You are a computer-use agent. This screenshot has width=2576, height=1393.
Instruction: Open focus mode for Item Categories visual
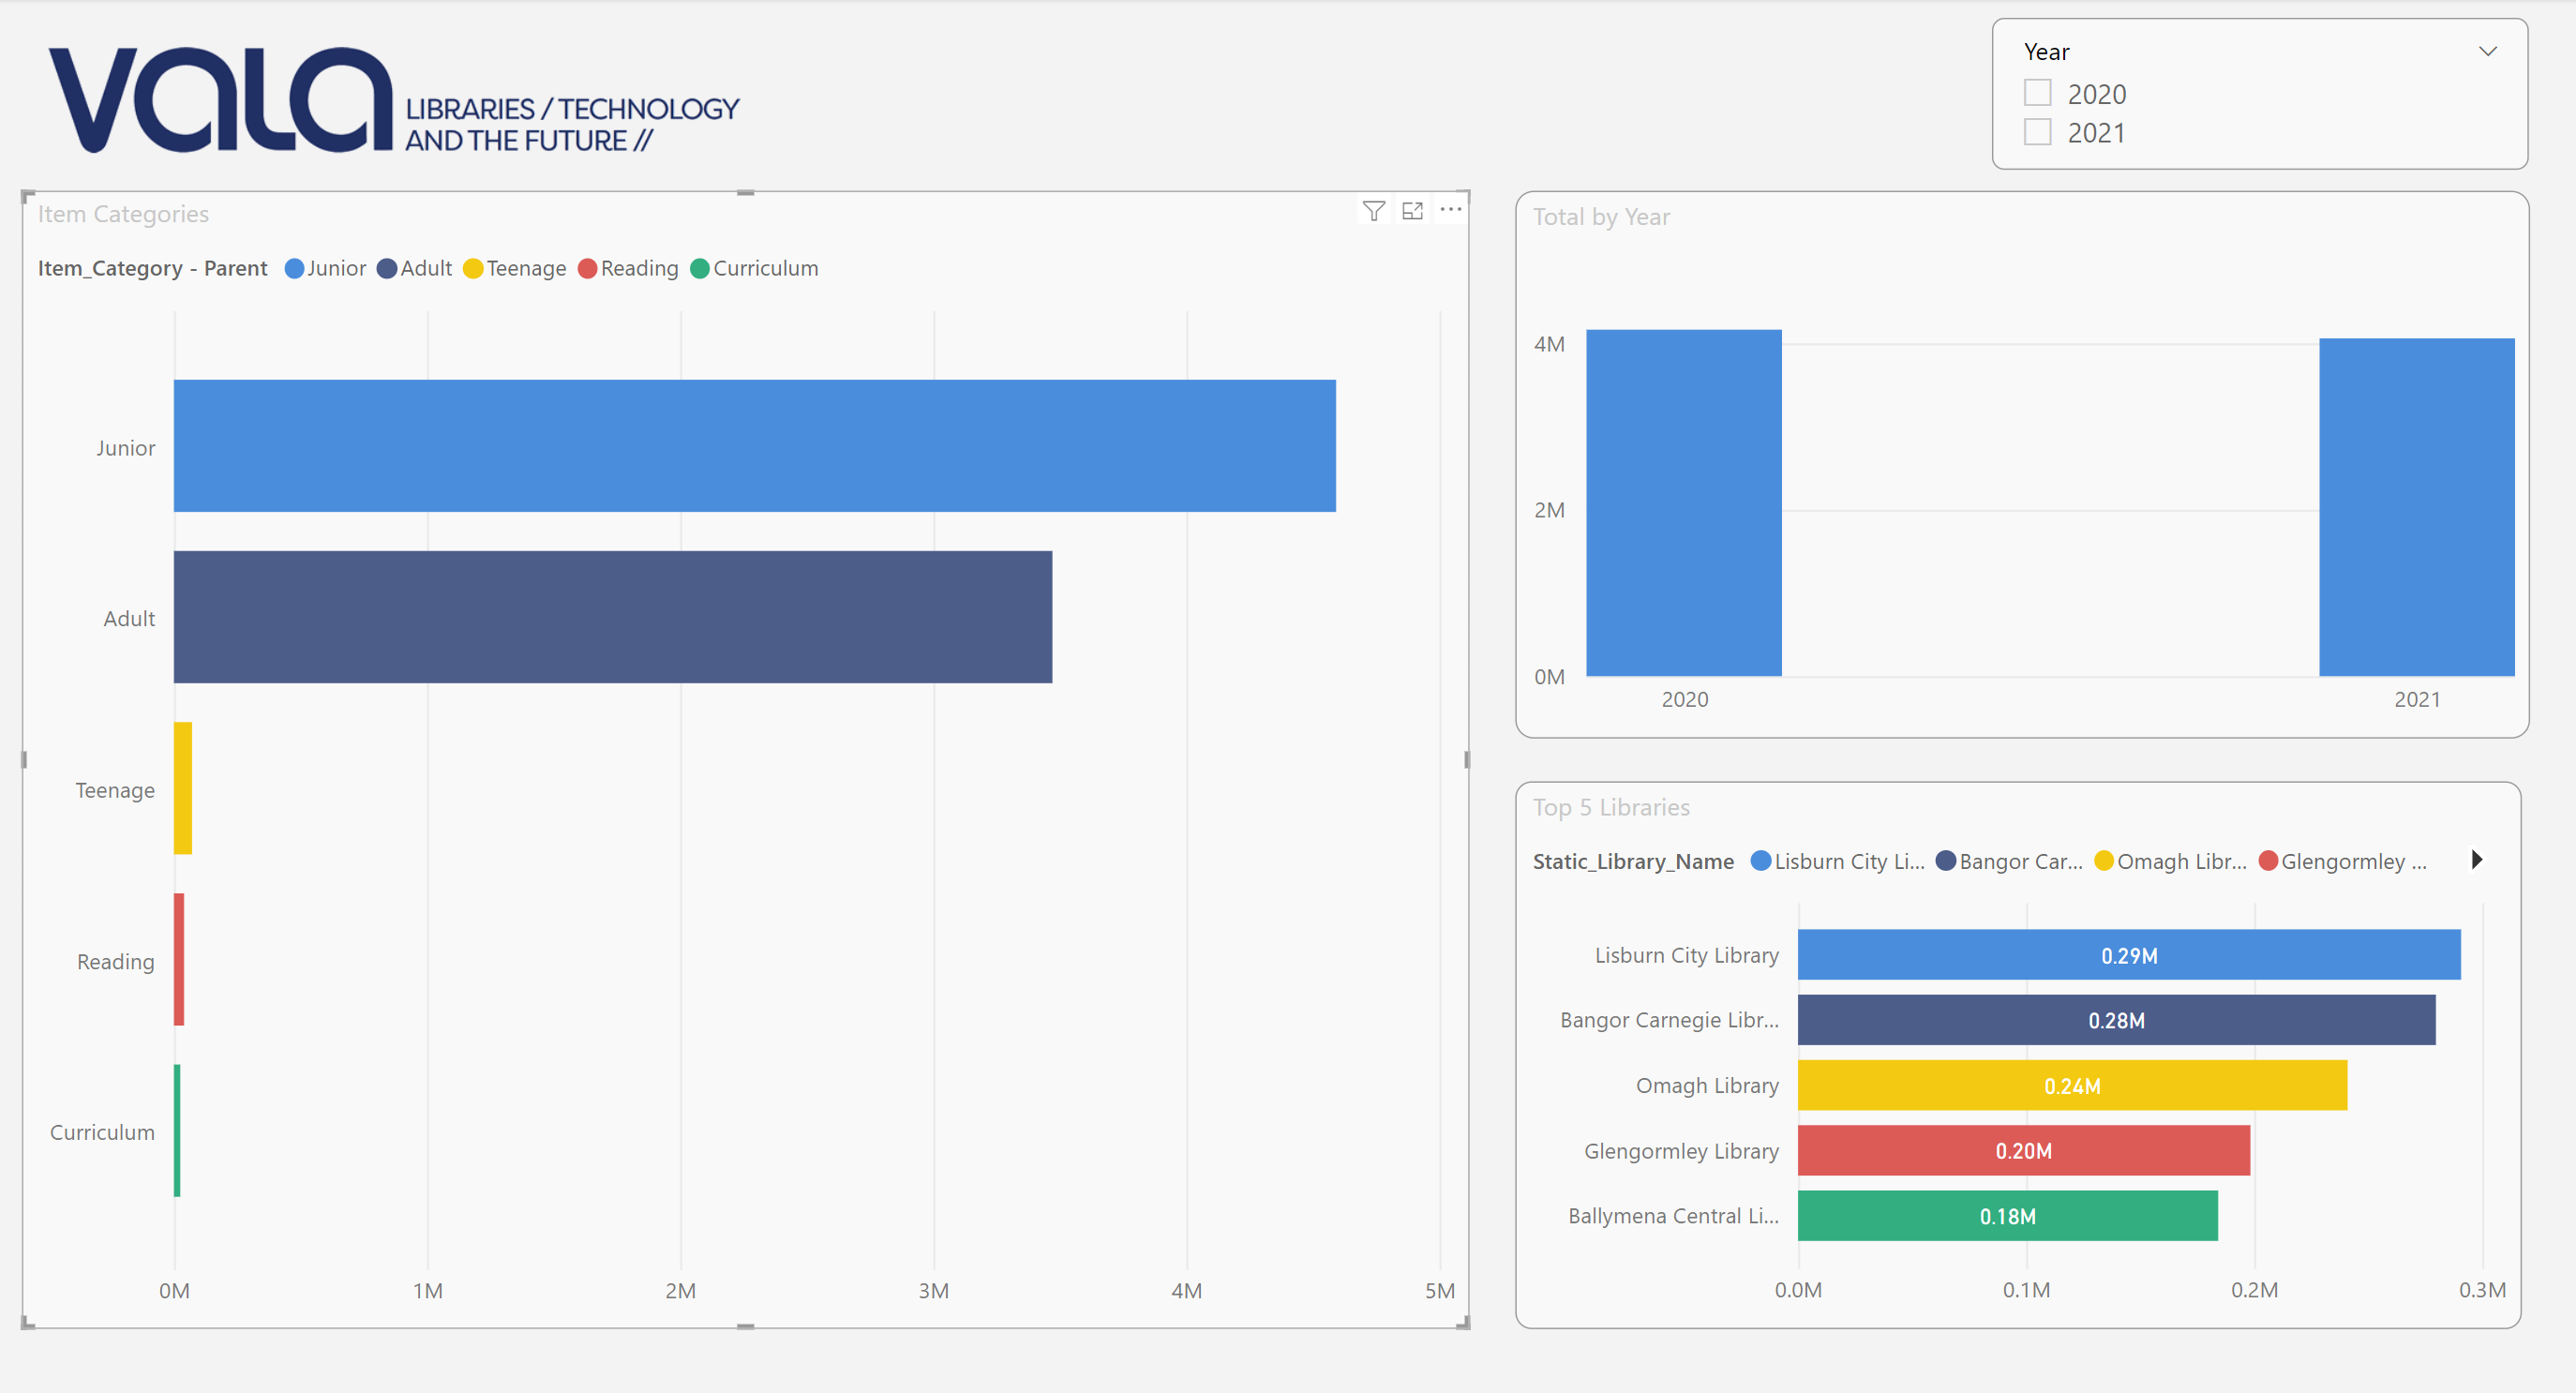pos(1412,210)
